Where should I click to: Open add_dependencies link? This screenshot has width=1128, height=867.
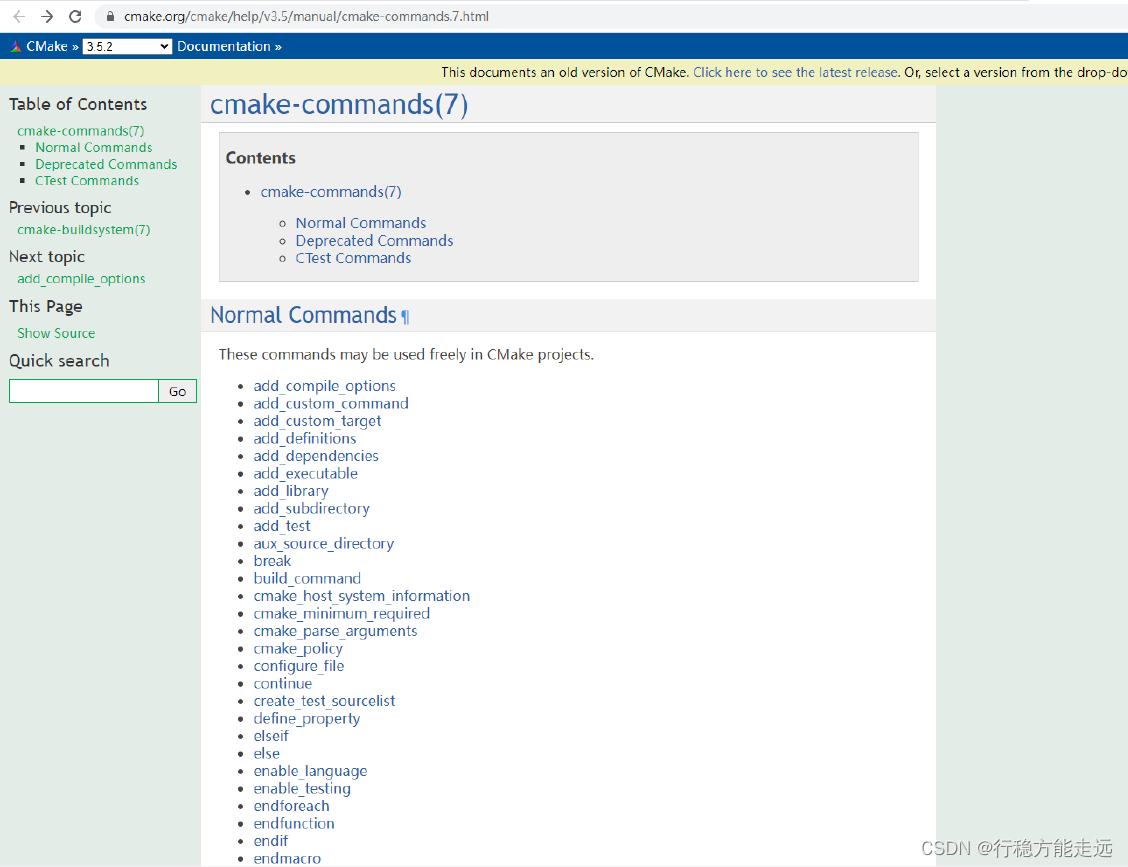click(x=316, y=456)
